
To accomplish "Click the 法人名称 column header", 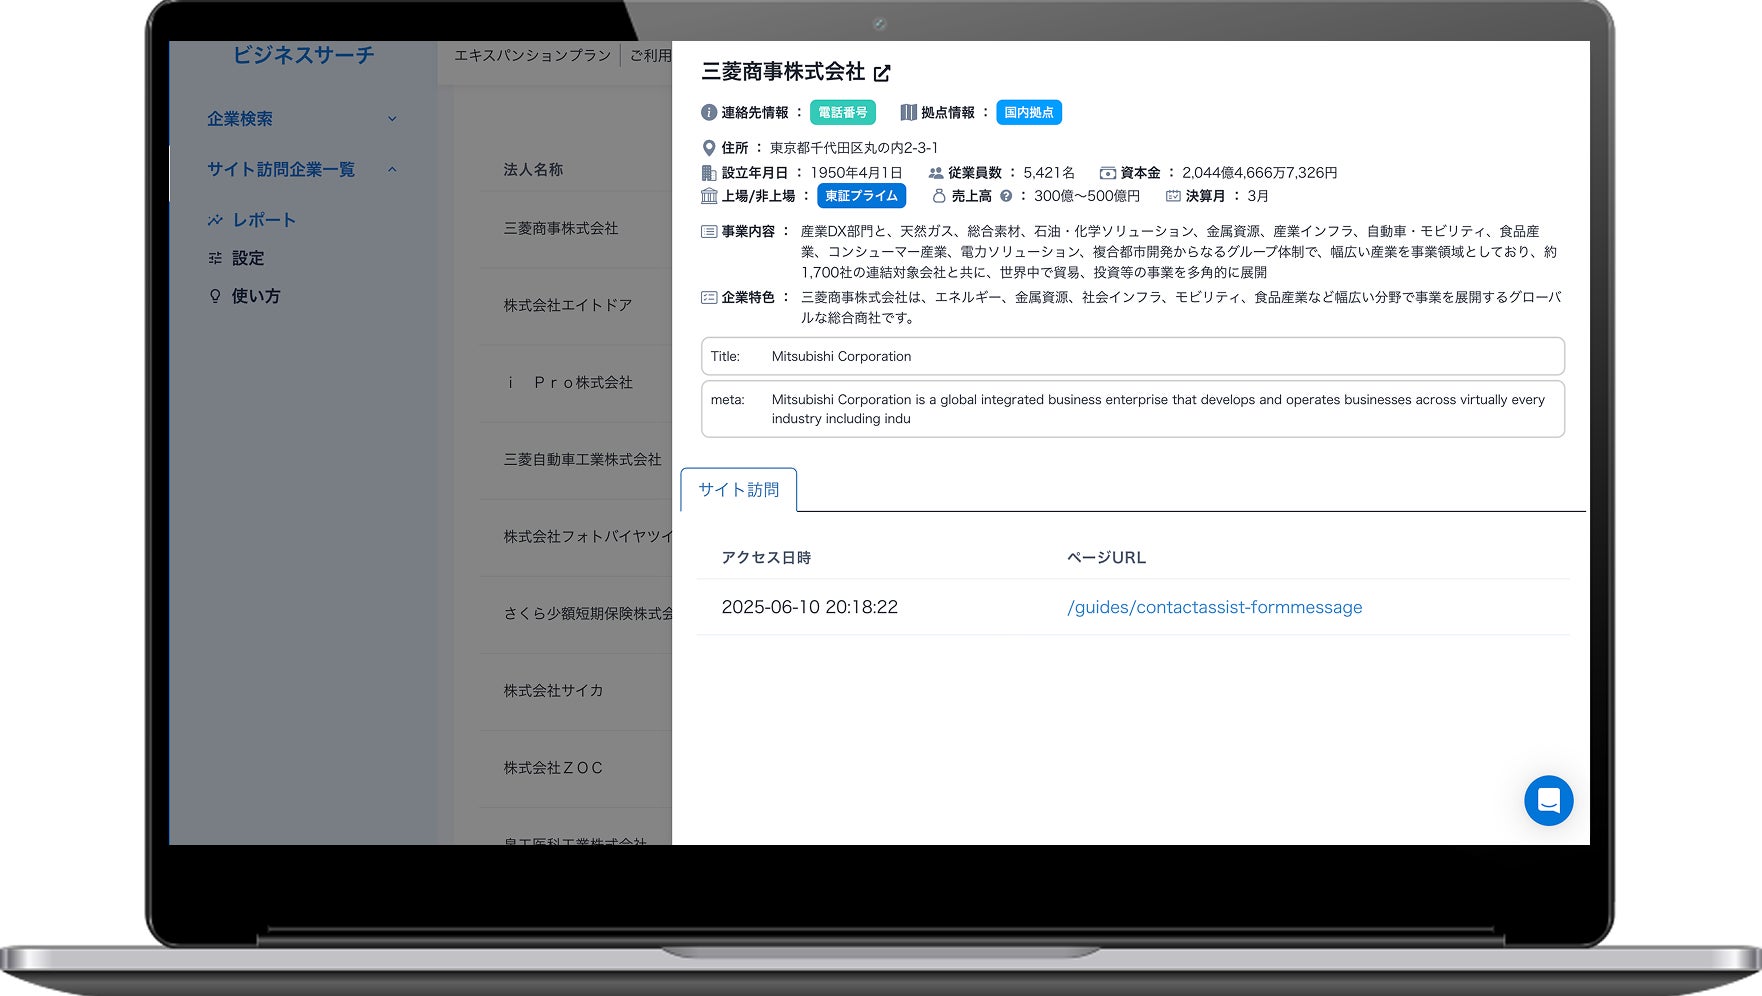I will click(x=533, y=170).
